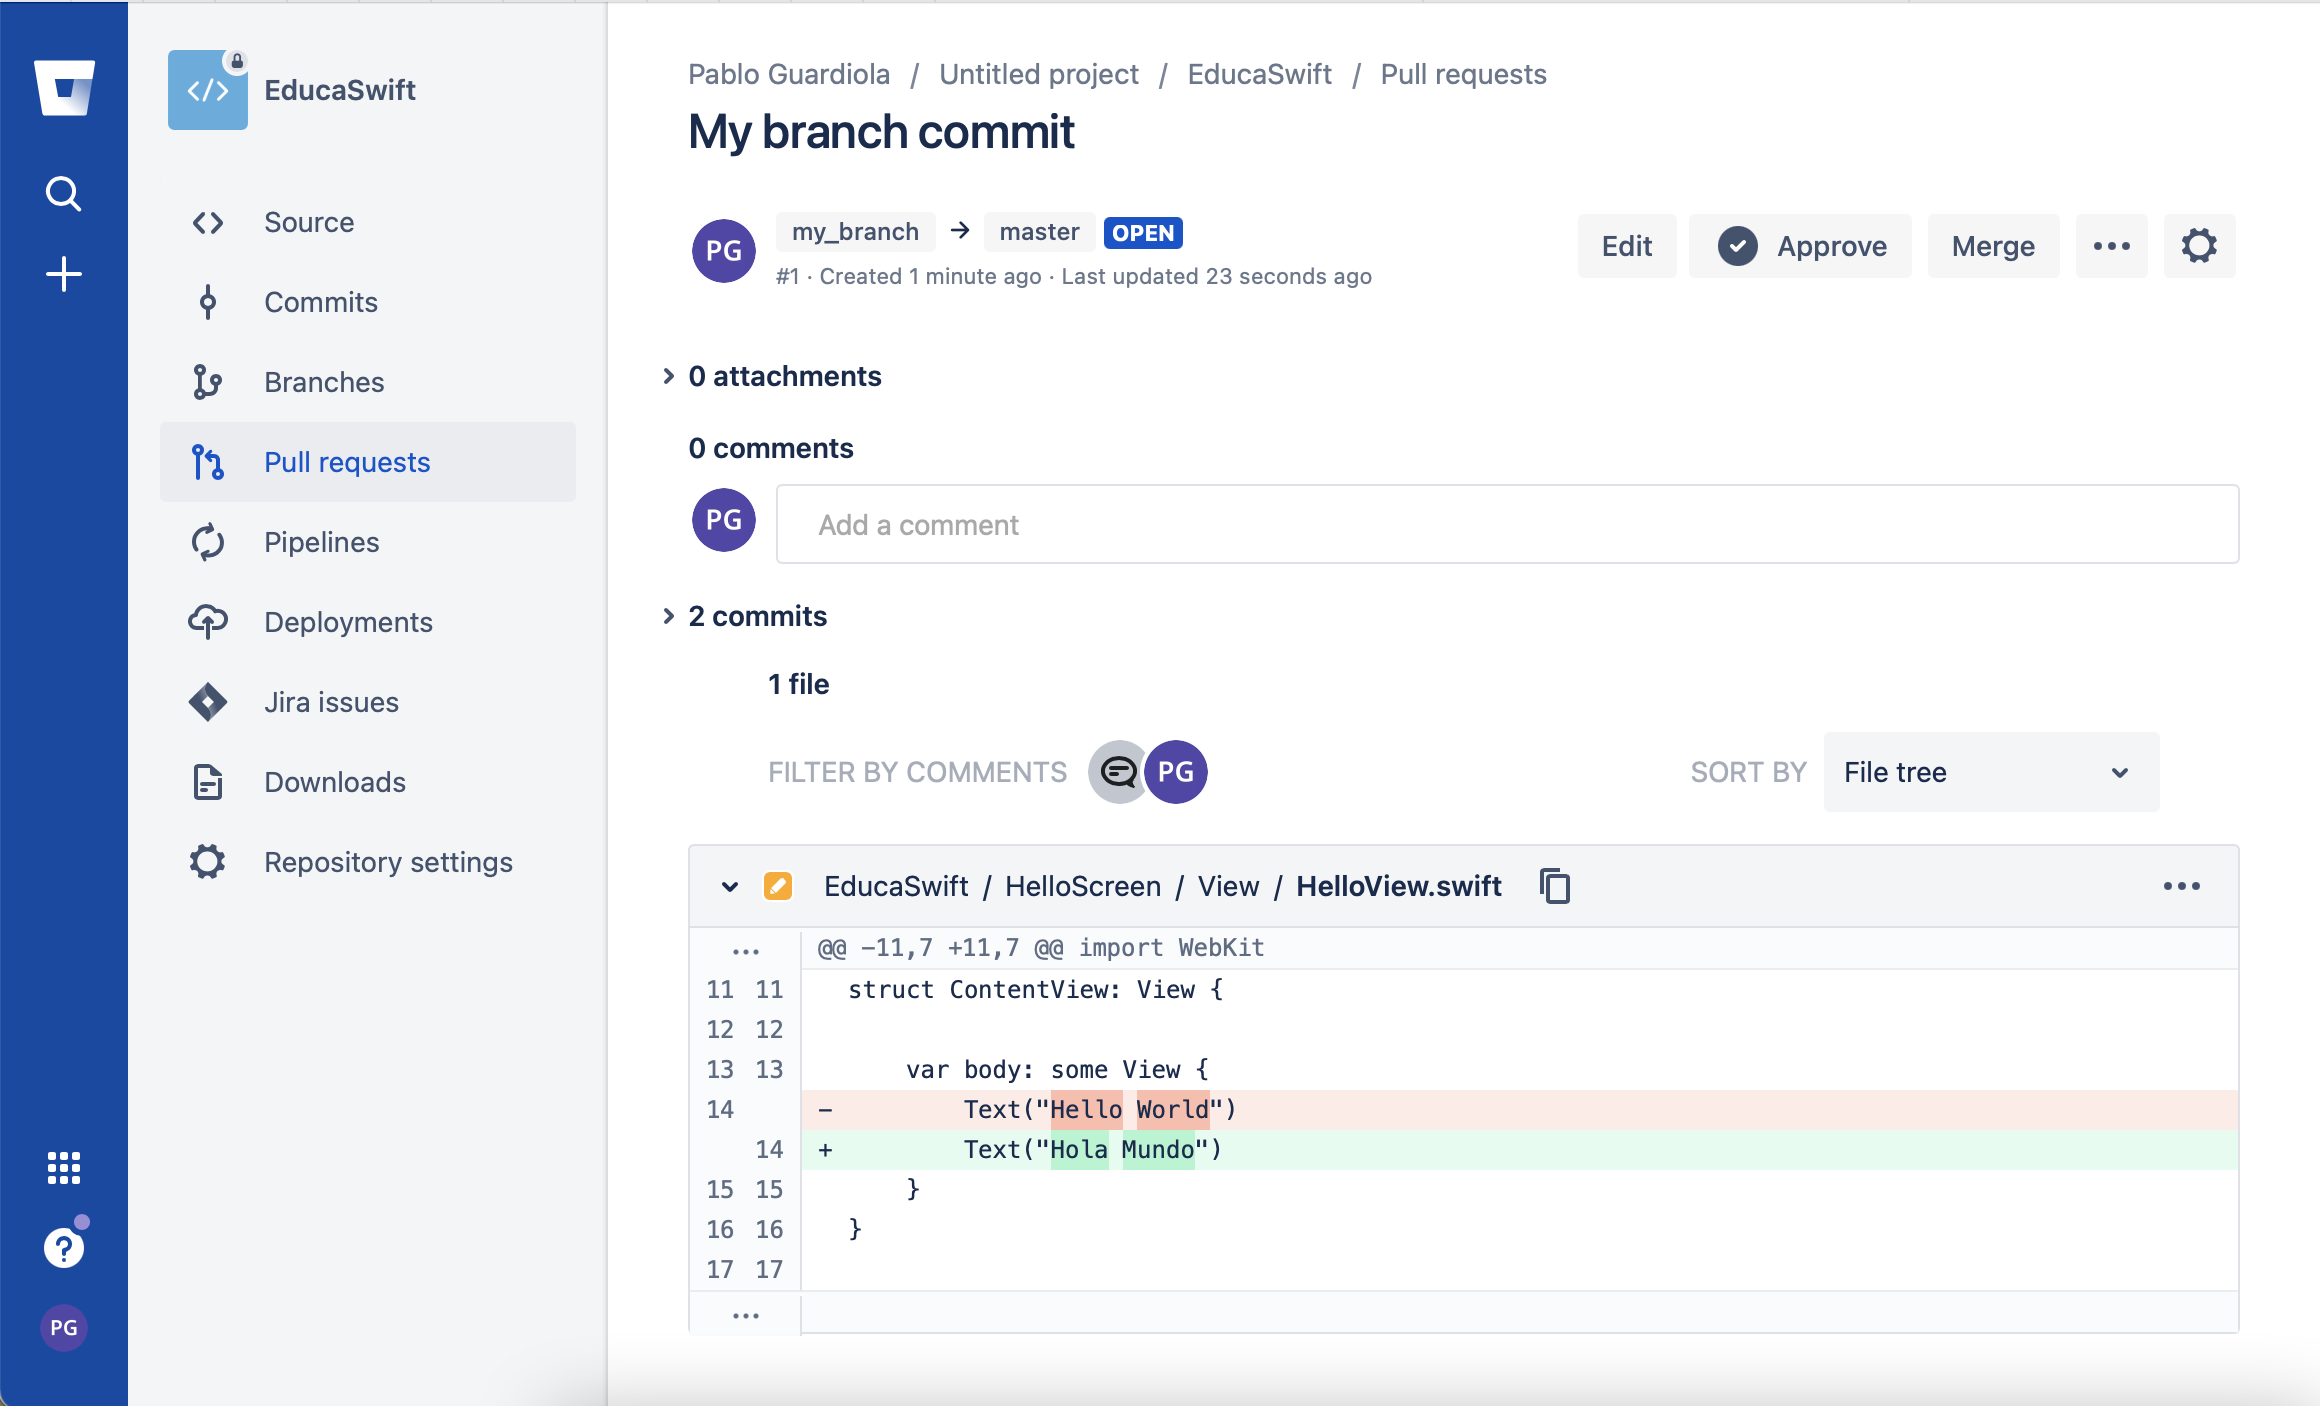This screenshot has height=1406, width=2320.
Task: Click the Branches icon in navigation
Action: click(208, 382)
